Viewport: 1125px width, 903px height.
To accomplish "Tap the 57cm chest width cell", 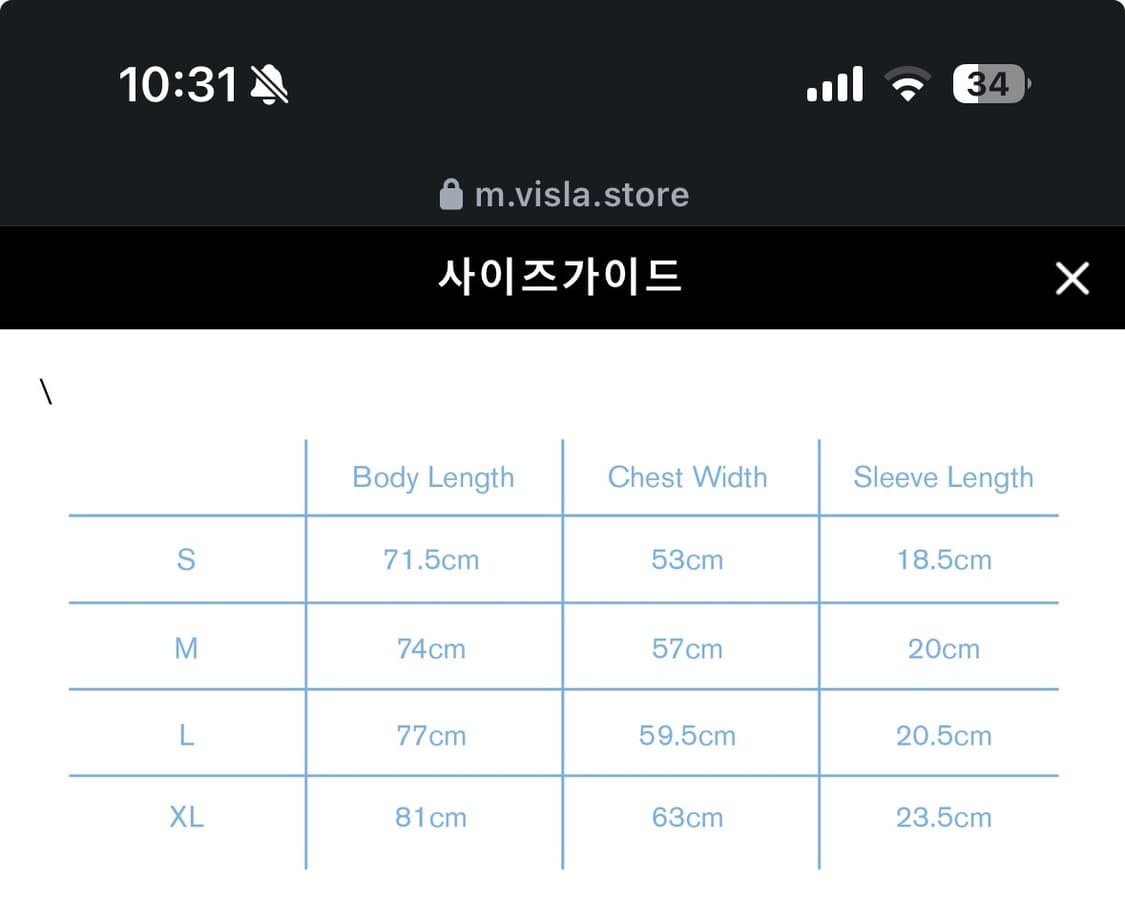I will pyautogui.click(x=687, y=649).
